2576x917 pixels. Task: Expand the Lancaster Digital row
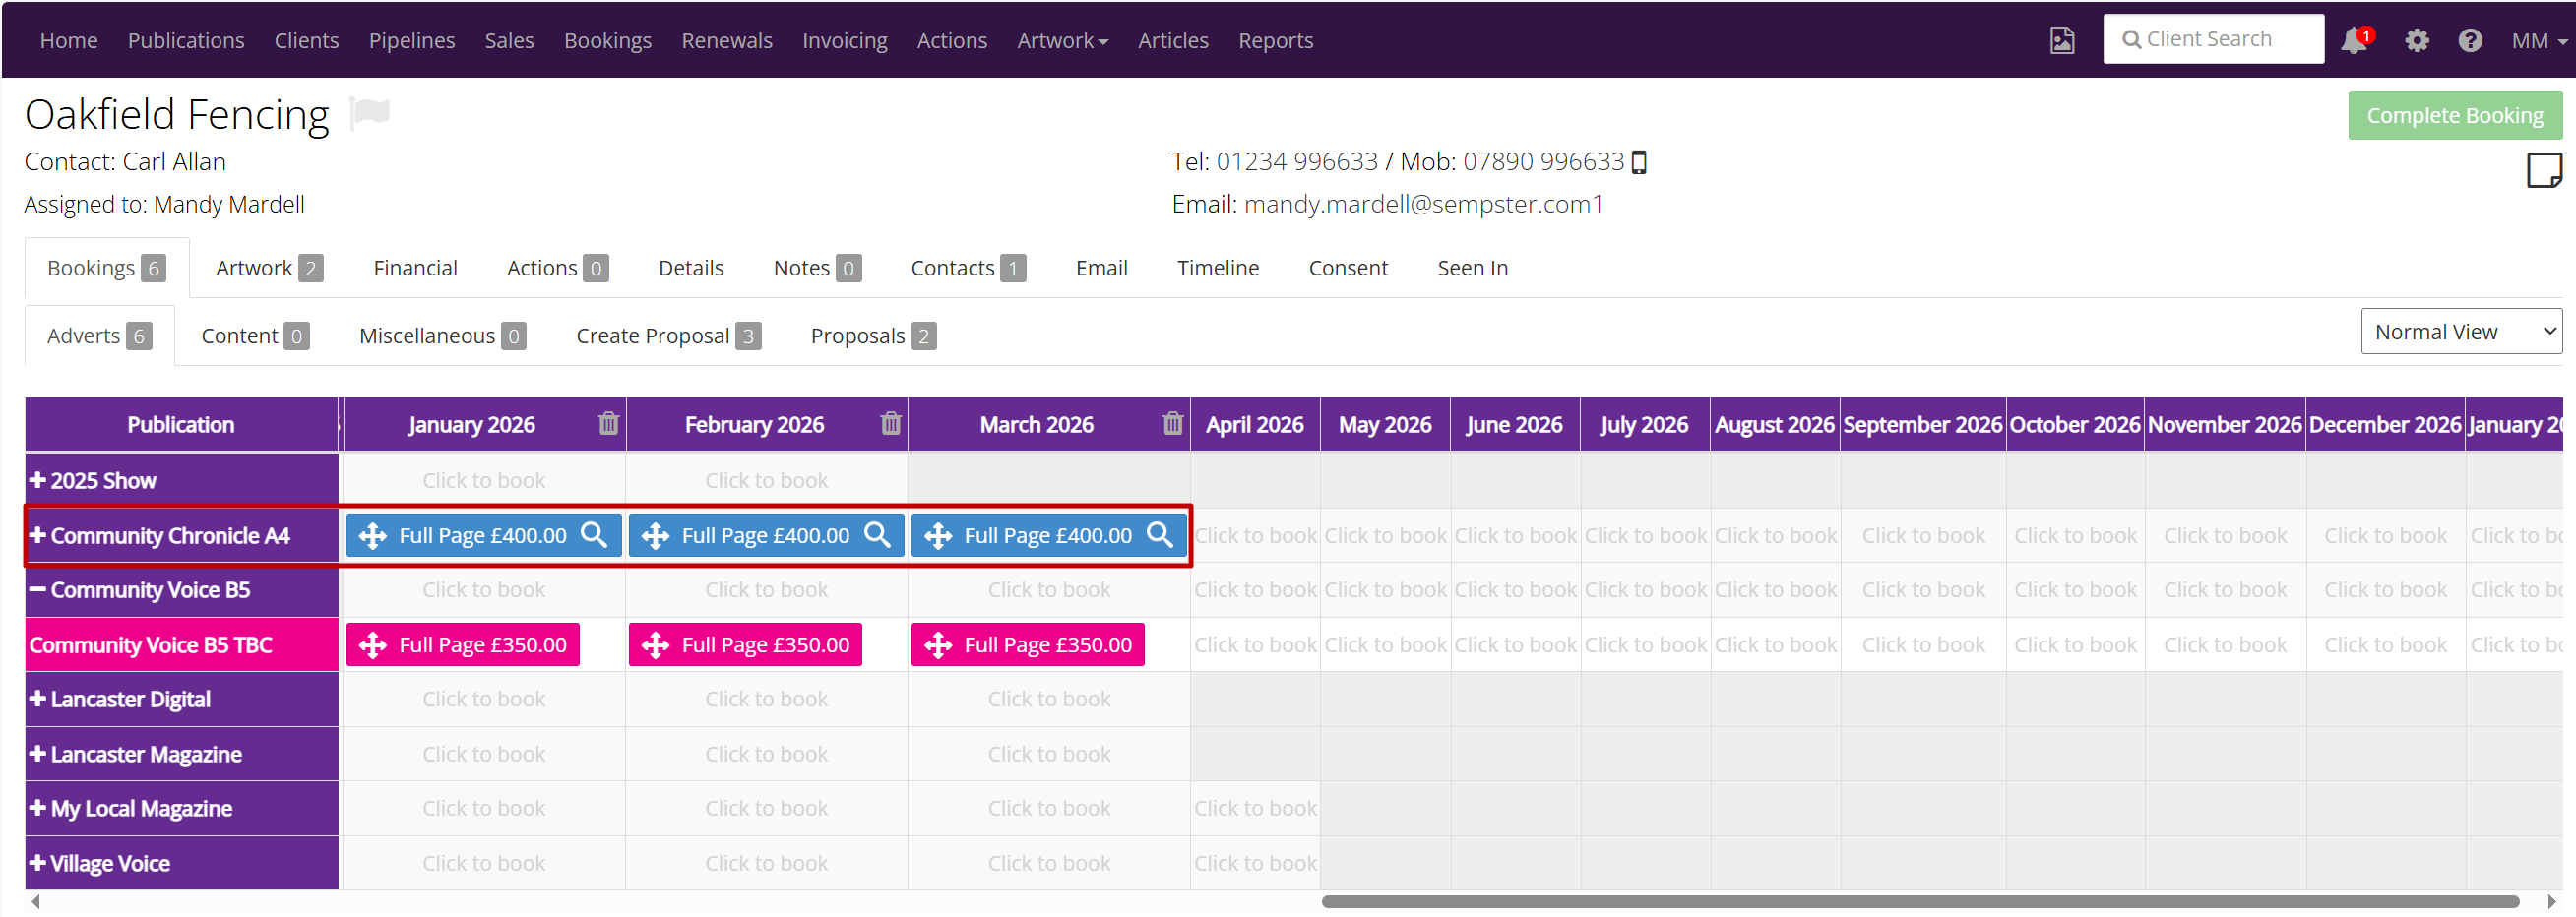tap(37, 699)
